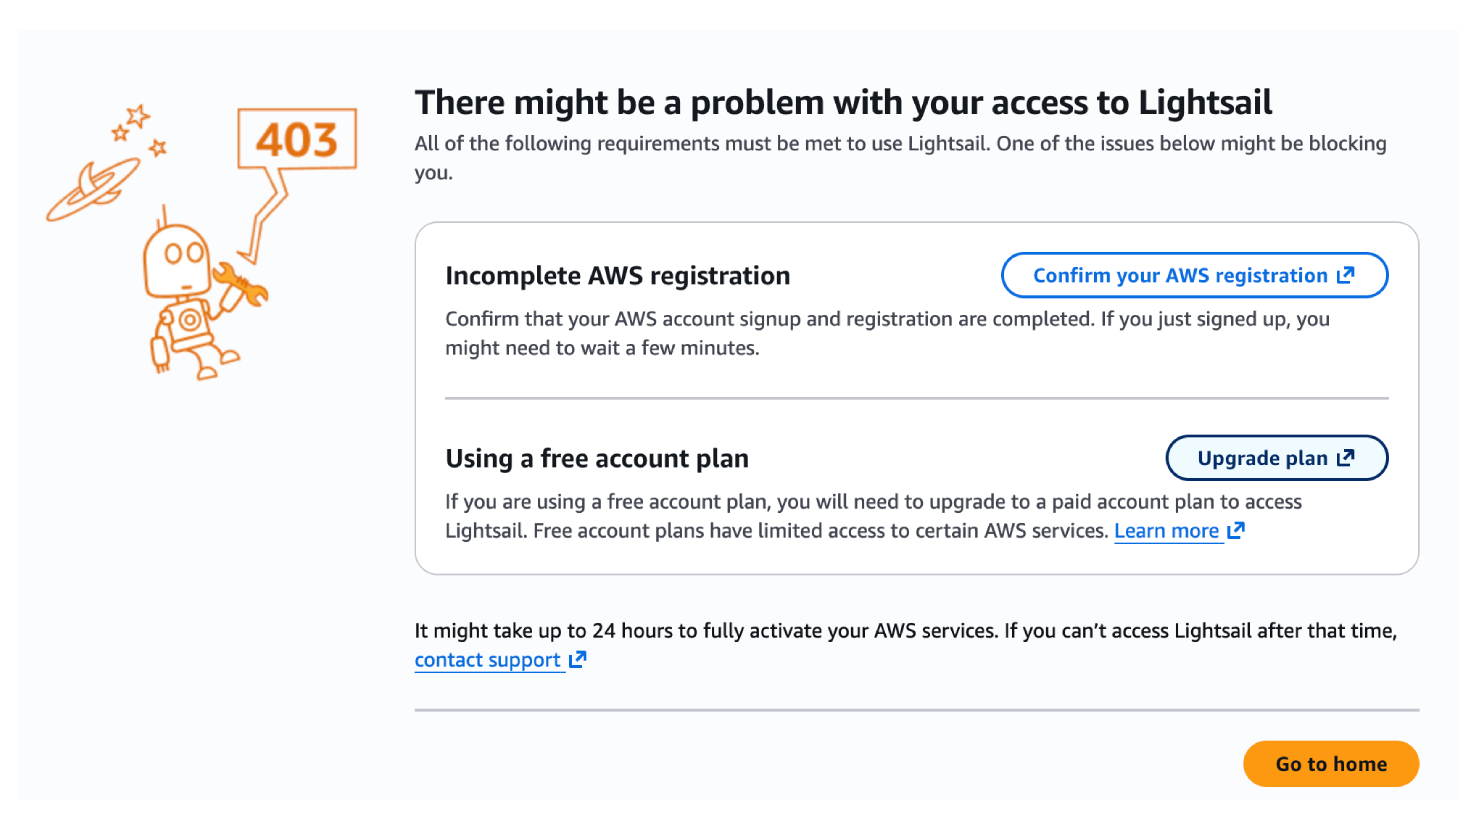Click the Using a free account plan heading

(x=596, y=459)
